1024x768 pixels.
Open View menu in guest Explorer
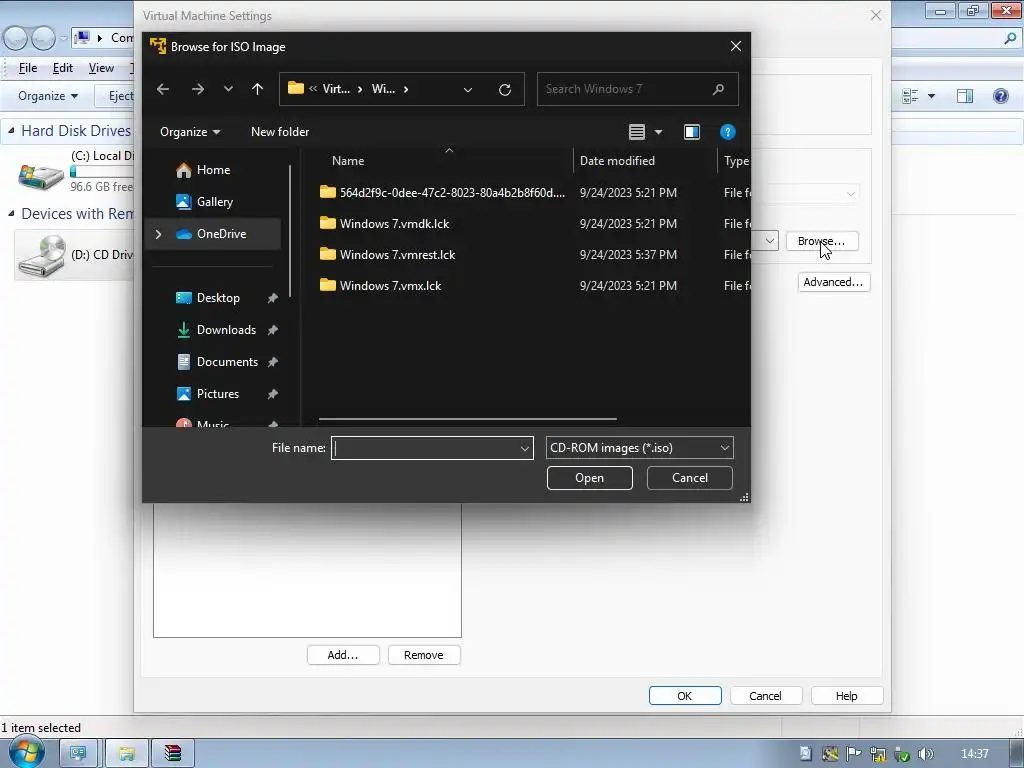coord(101,68)
